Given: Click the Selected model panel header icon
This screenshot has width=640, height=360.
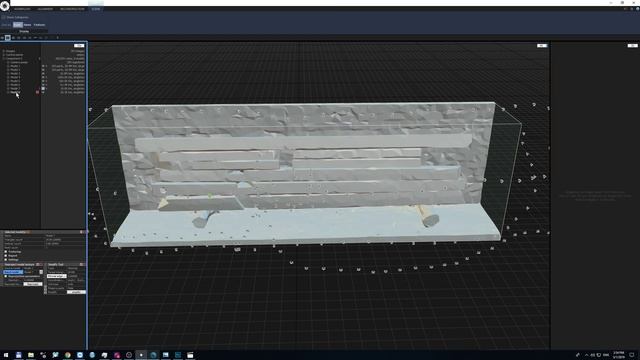Looking at the screenshot, I should click(x=81, y=232).
